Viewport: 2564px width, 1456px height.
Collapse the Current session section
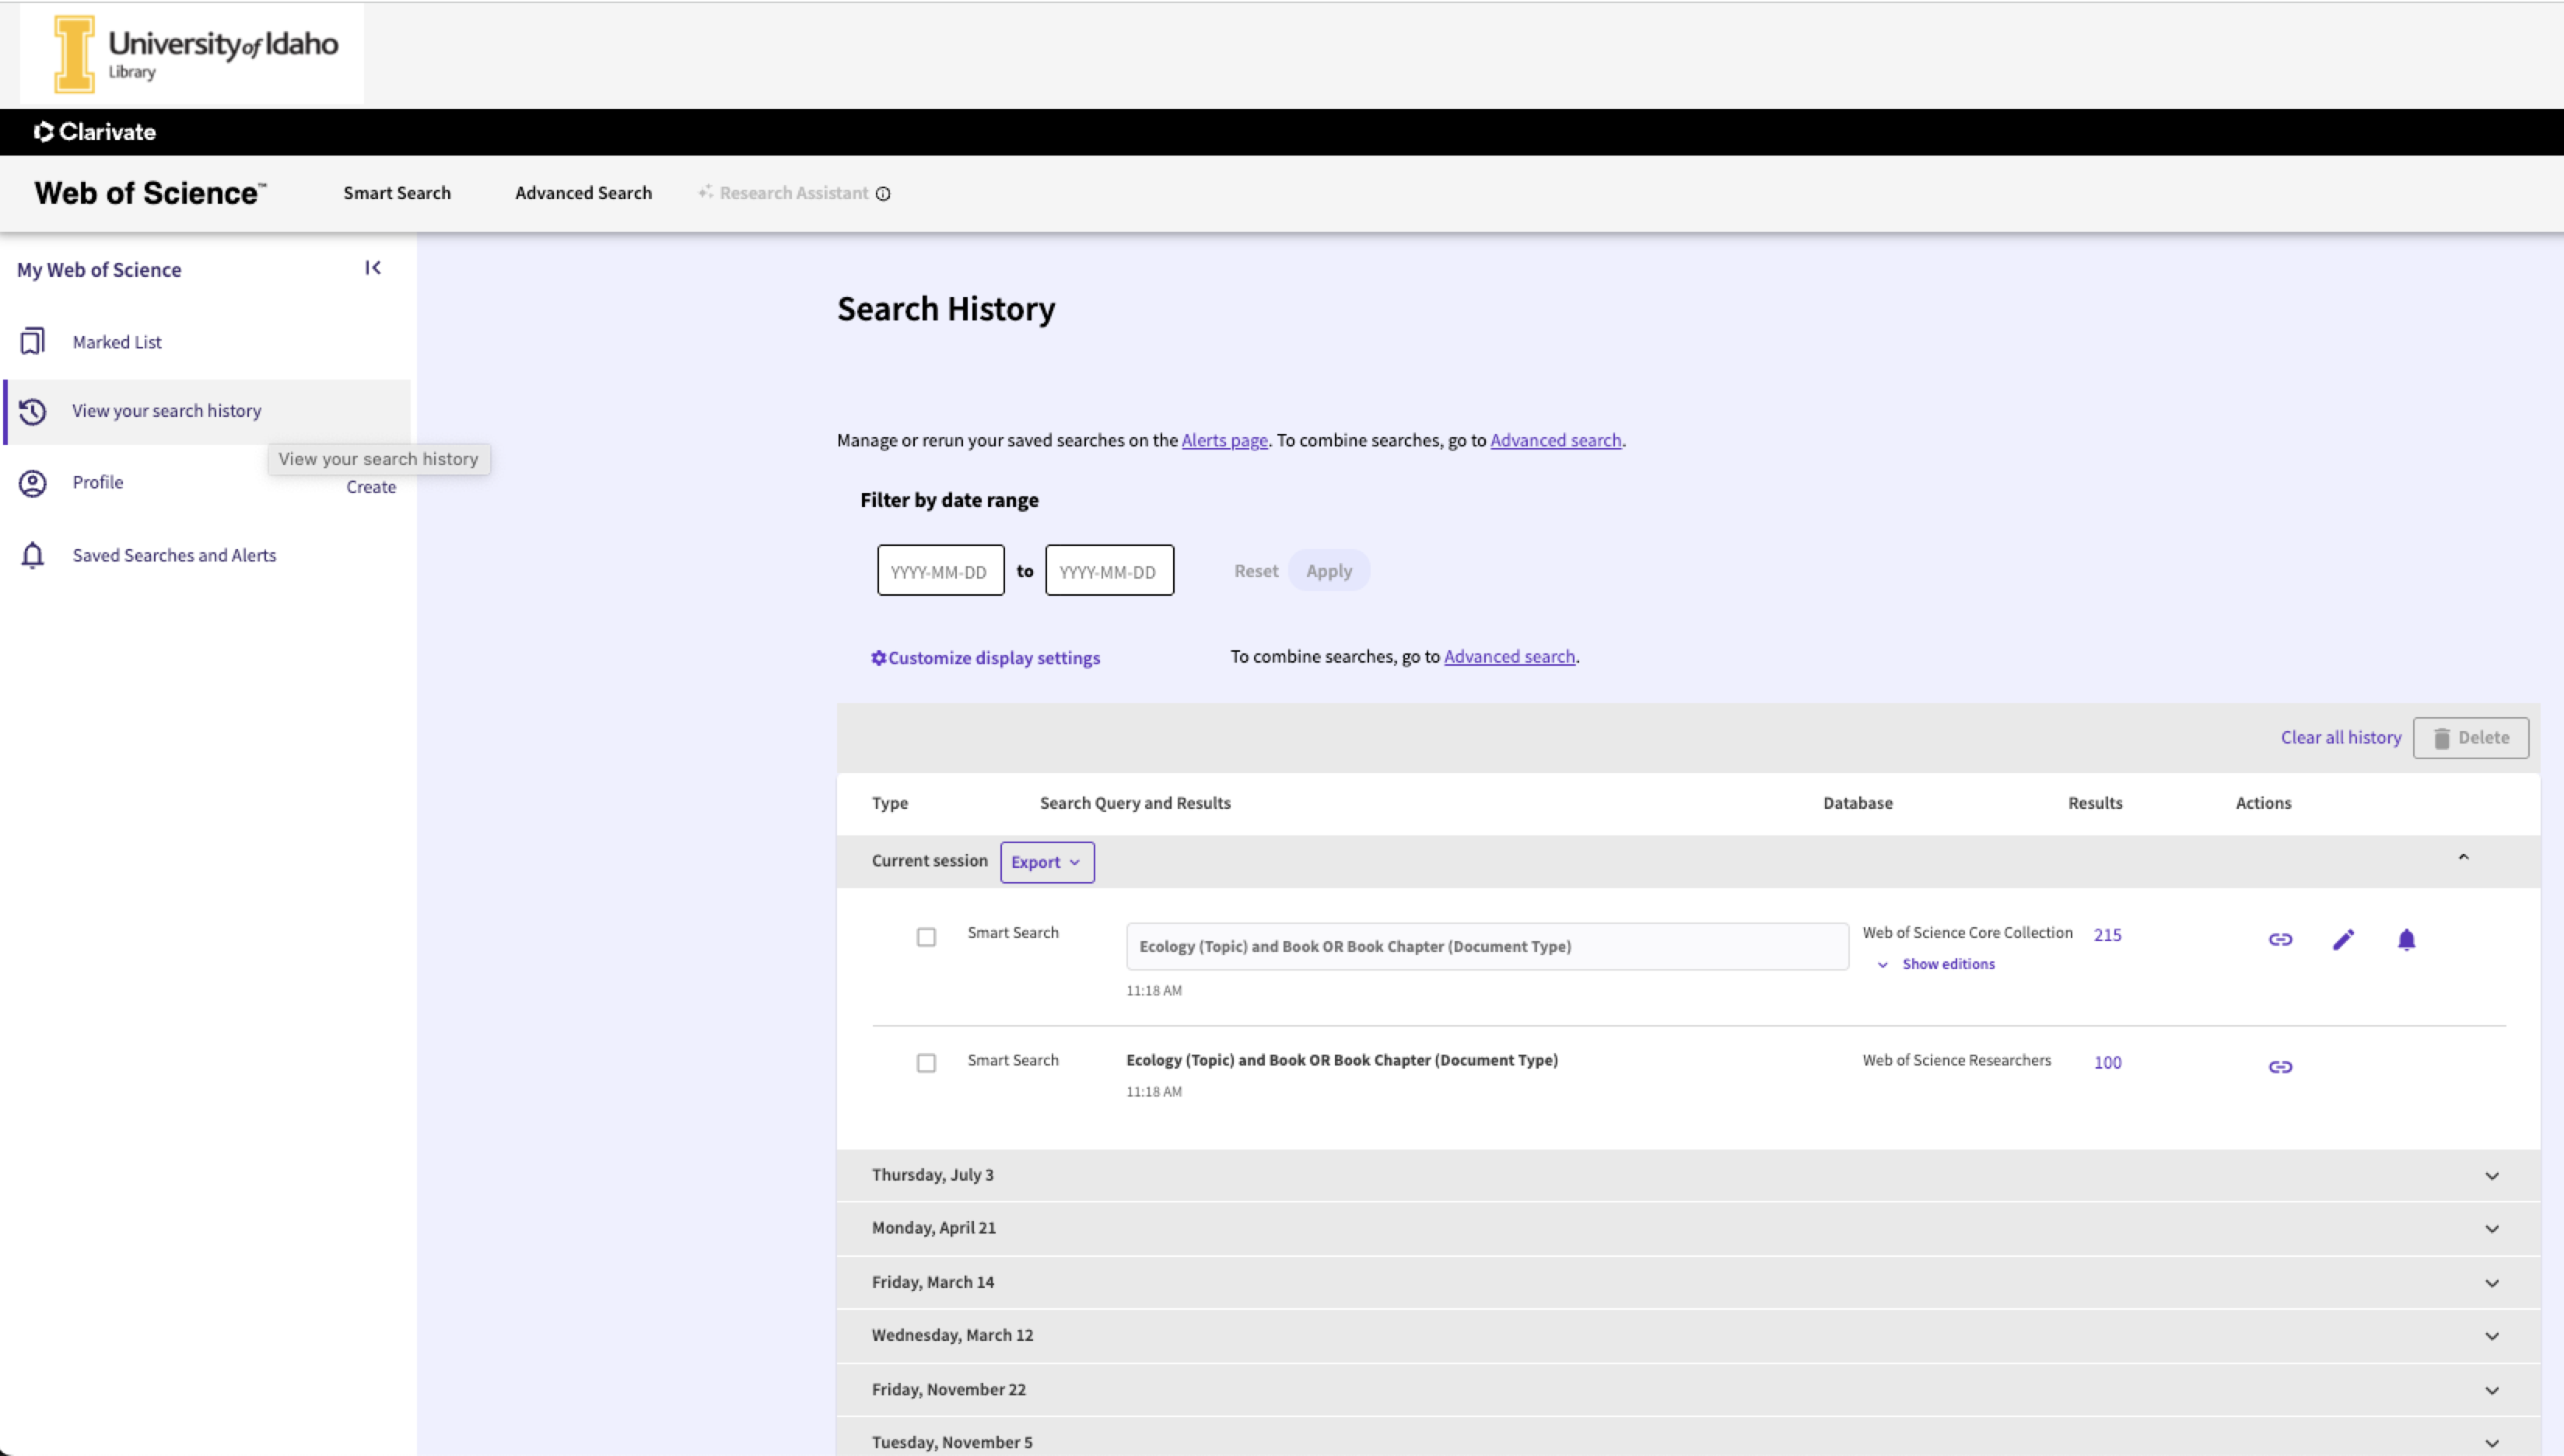tap(2463, 858)
